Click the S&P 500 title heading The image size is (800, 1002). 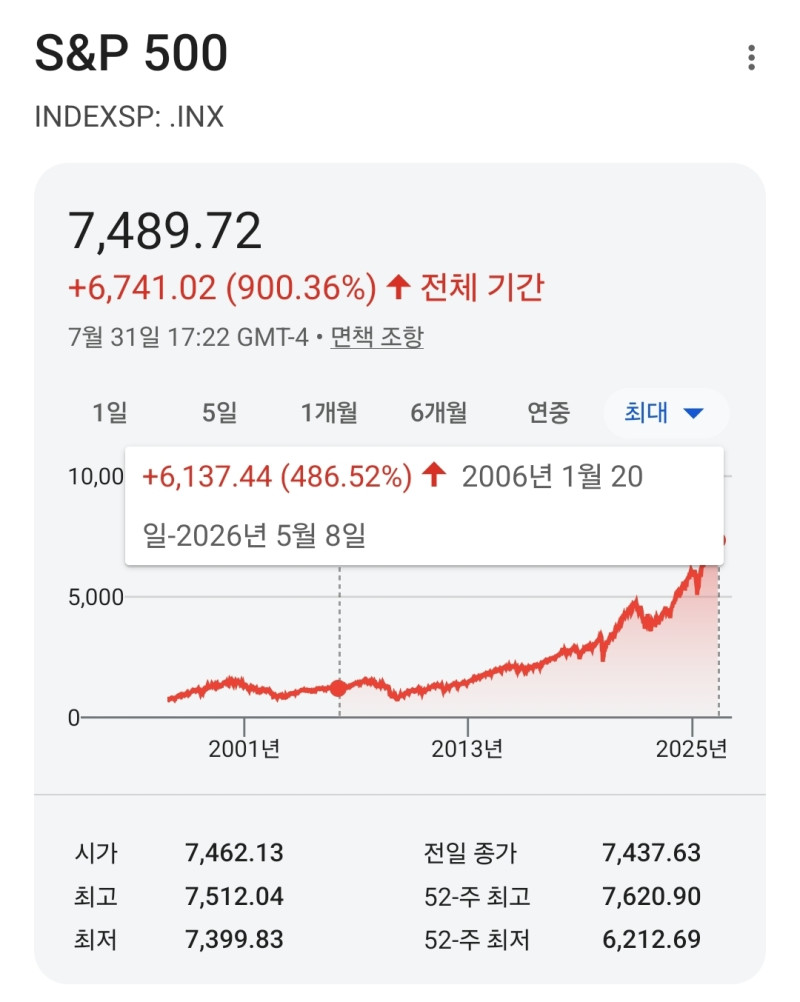(131, 53)
